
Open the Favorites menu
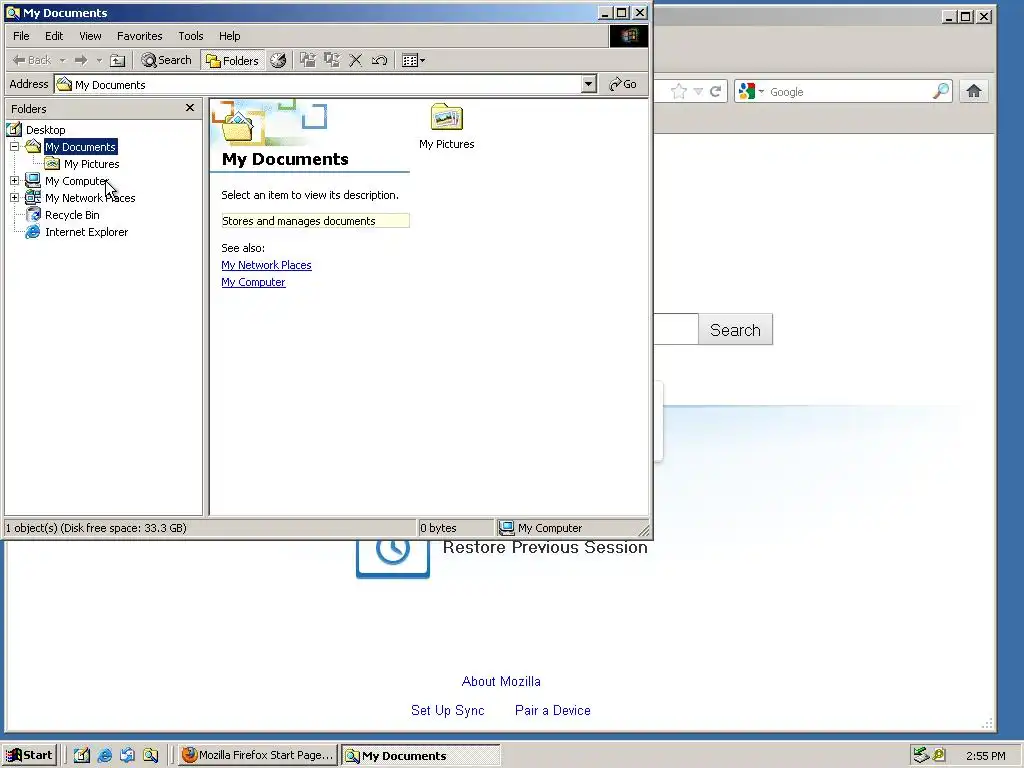pos(139,36)
